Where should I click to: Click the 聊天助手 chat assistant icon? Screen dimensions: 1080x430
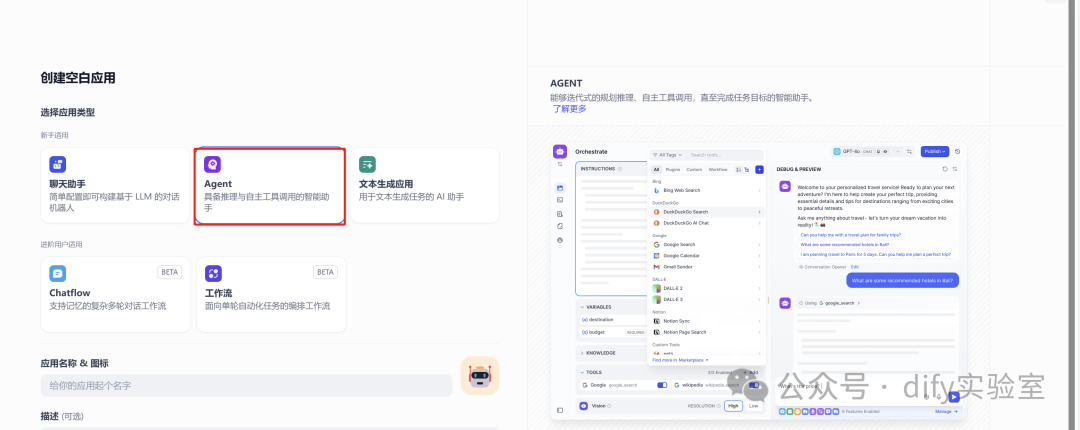pos(58,164)
